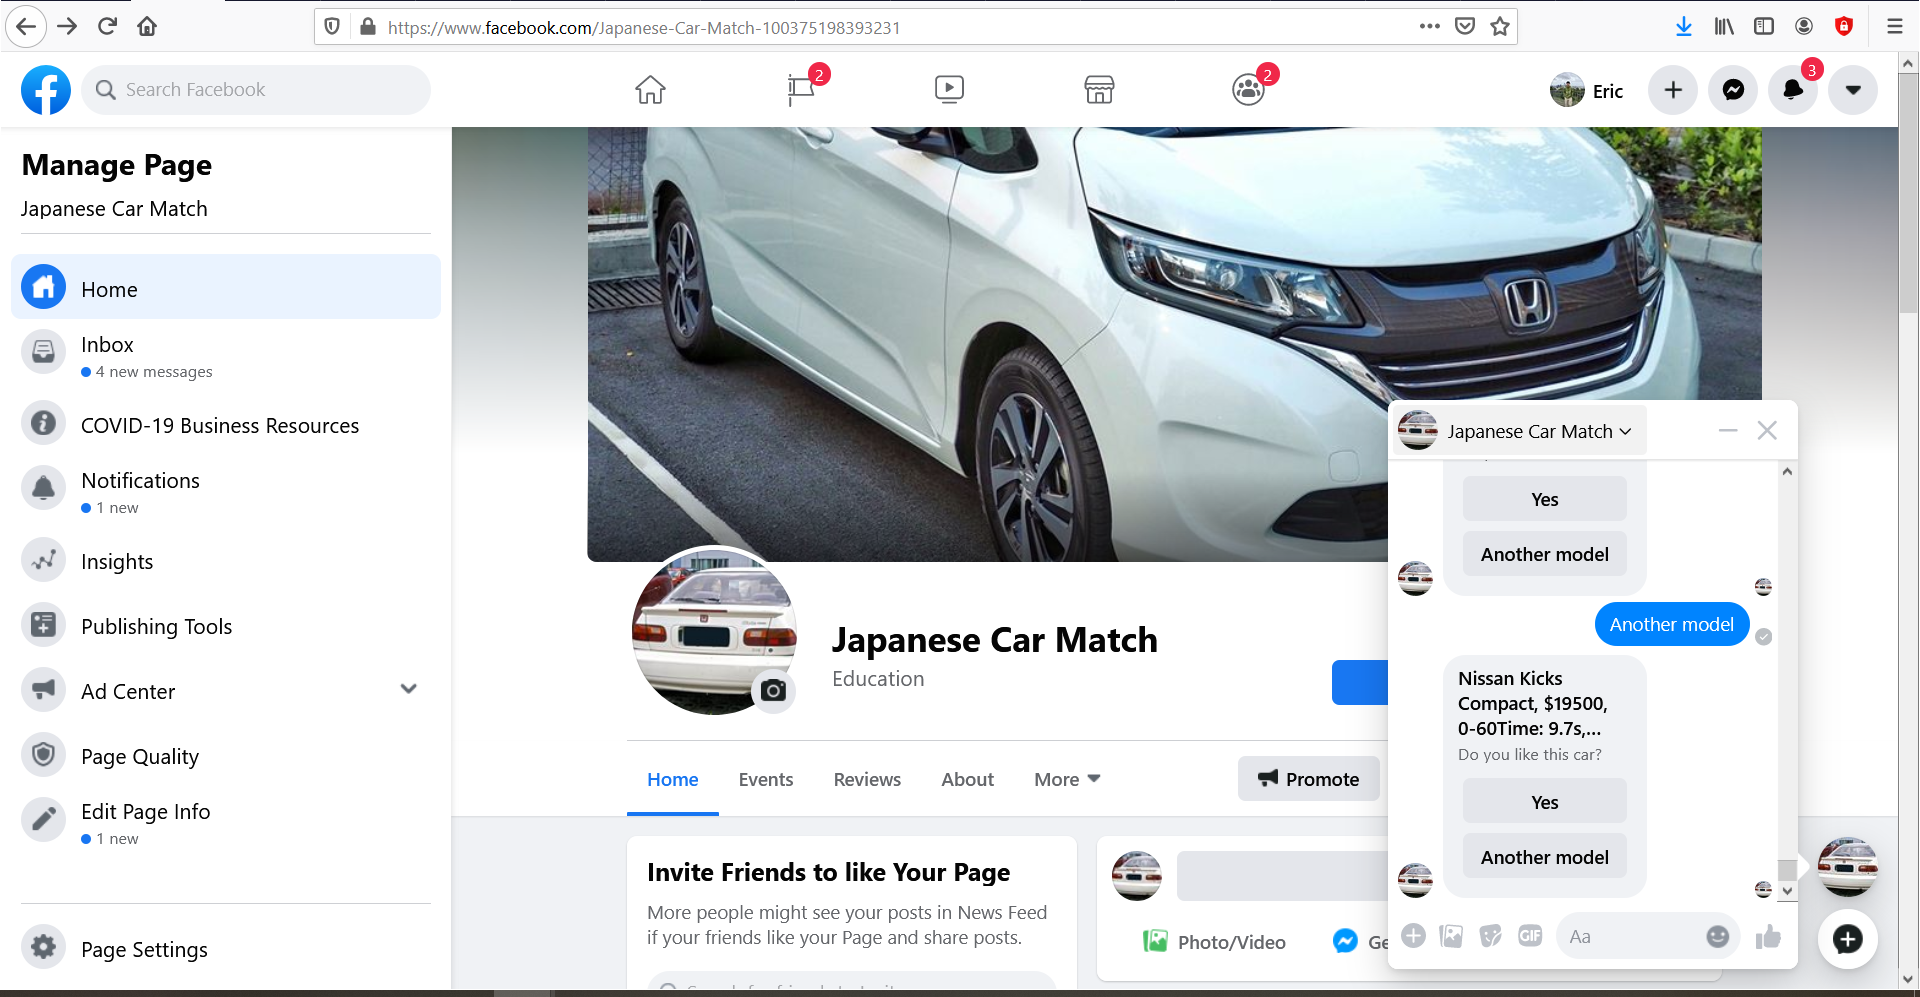The height and width of the screenshot is (997, 1920).
Task: Open the Marketplace icon
Action: 1099,90
